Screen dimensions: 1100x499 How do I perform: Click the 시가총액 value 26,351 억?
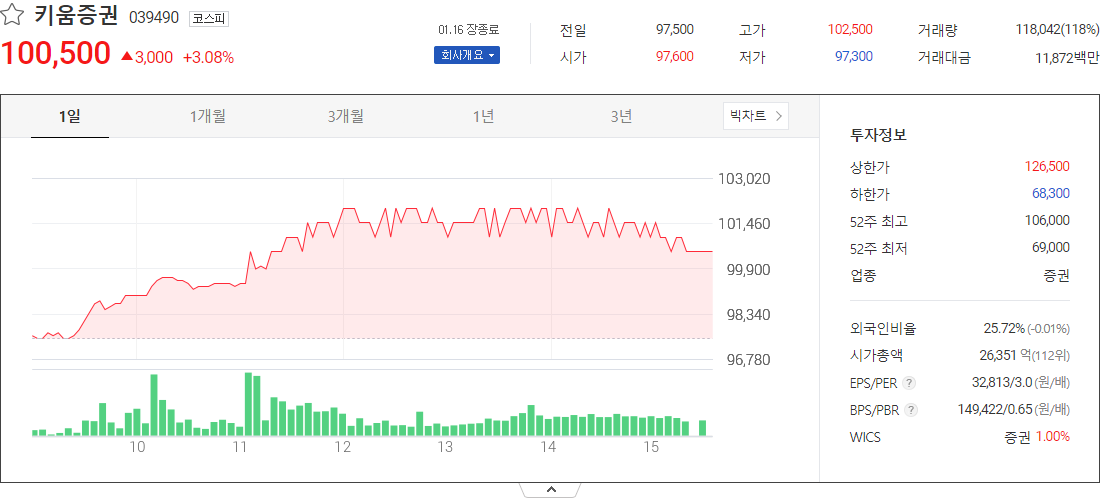pyautogui.click(x=1005, y=355)
